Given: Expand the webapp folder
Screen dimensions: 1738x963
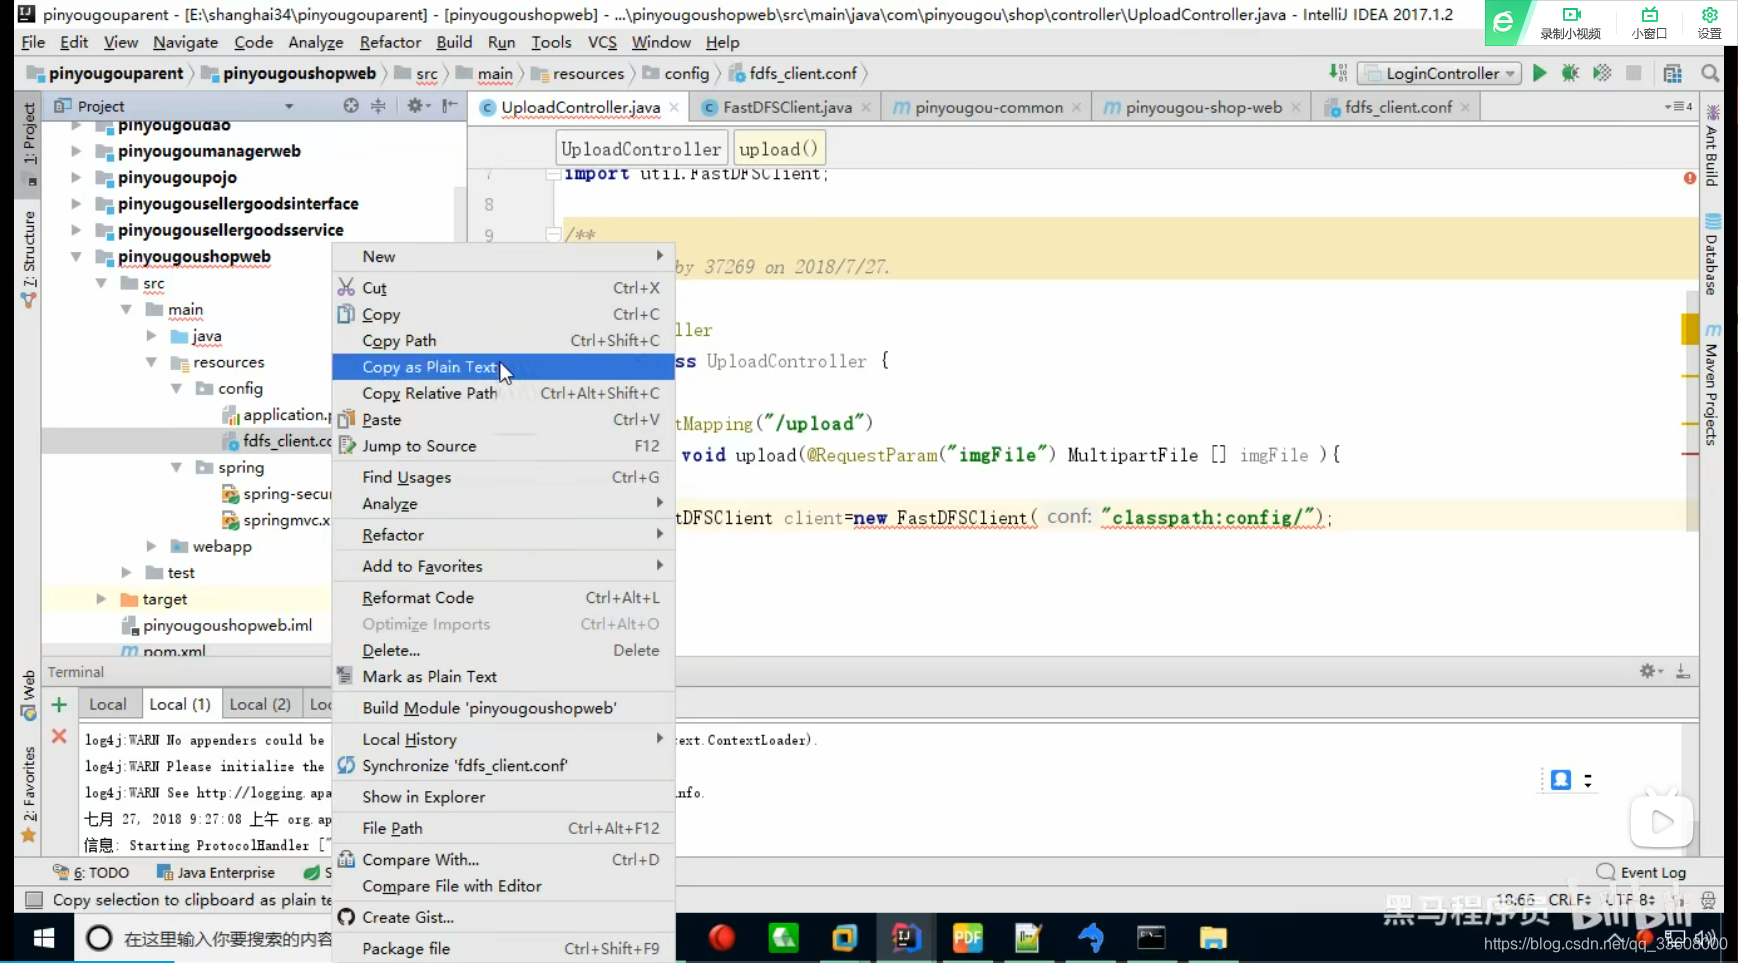Looking at the screenshot, I should click(151, 546).
